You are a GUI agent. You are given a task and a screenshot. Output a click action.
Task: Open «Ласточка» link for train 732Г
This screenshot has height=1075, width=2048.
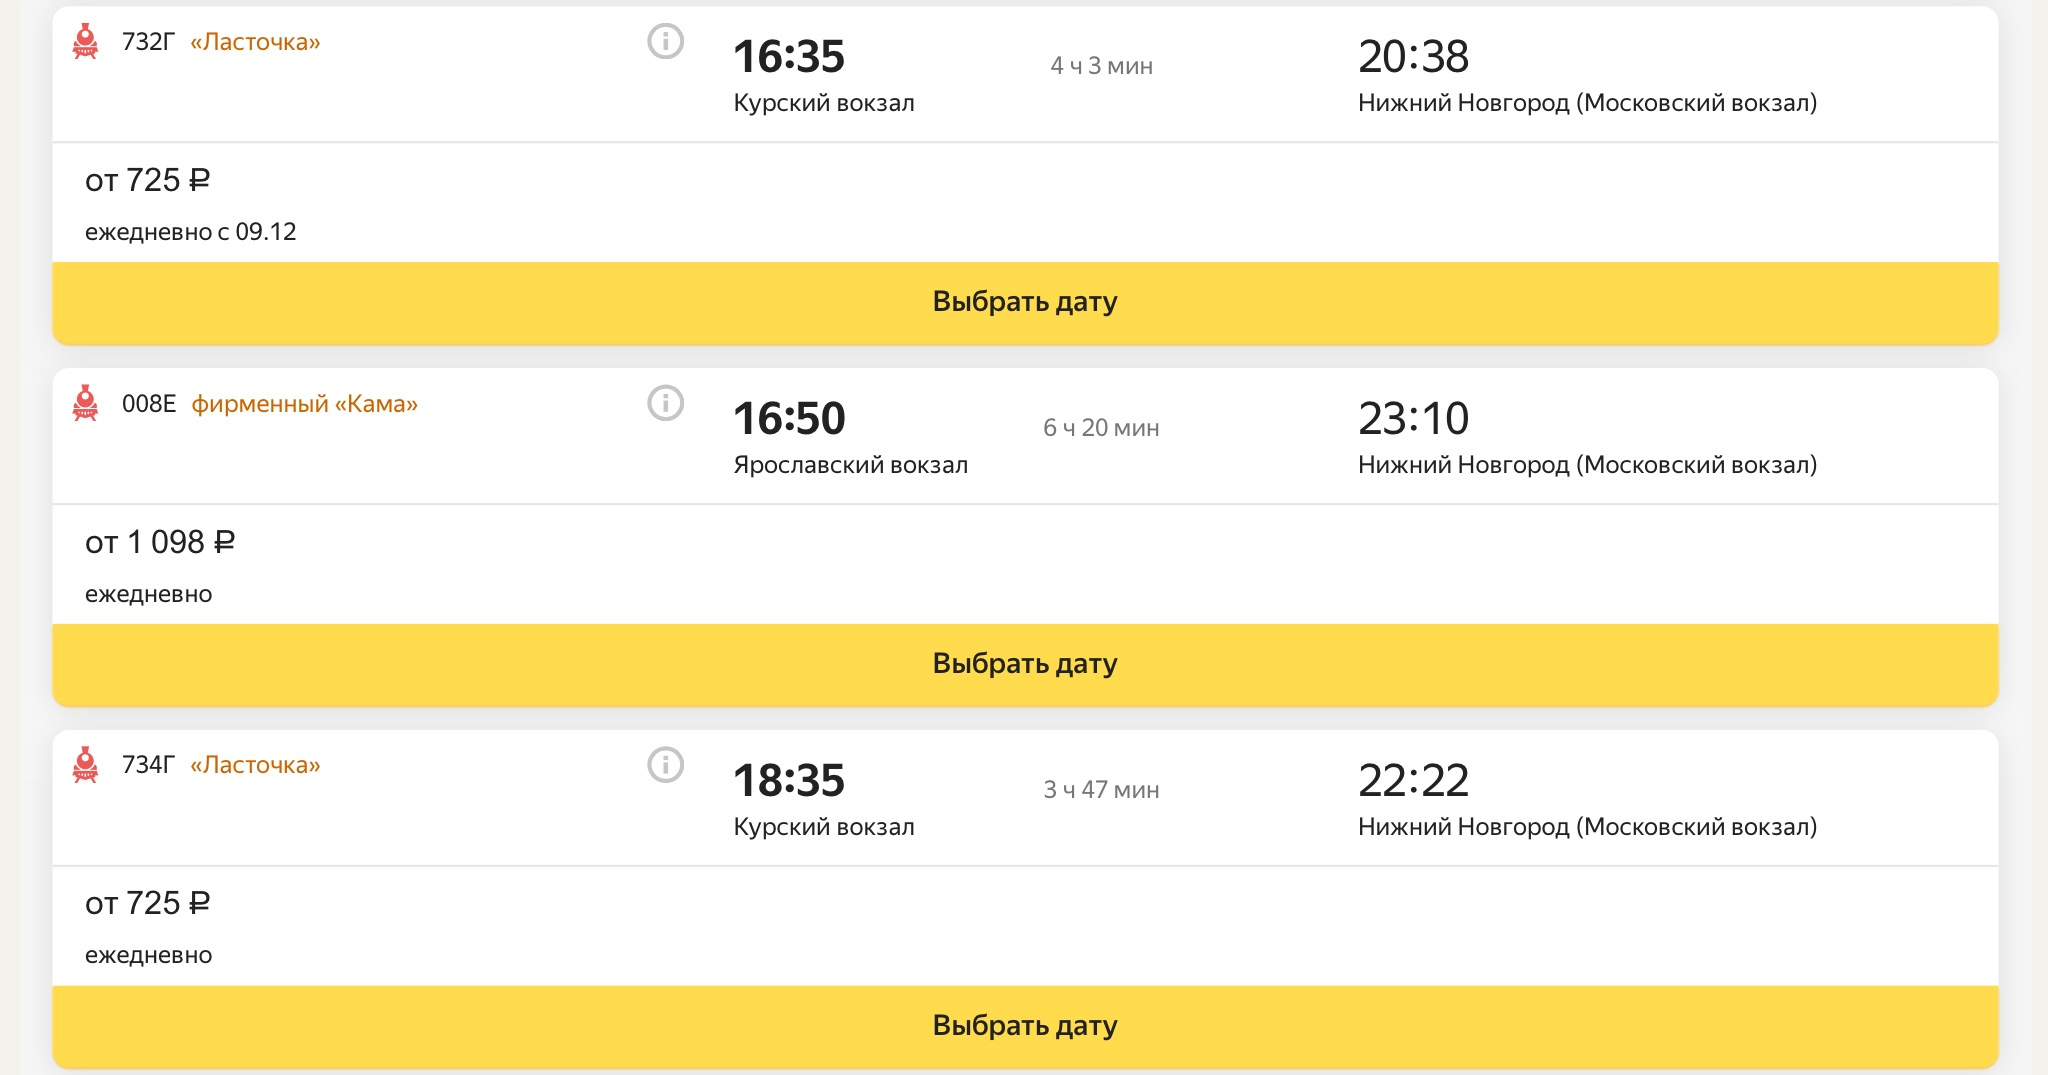(255, 42)
